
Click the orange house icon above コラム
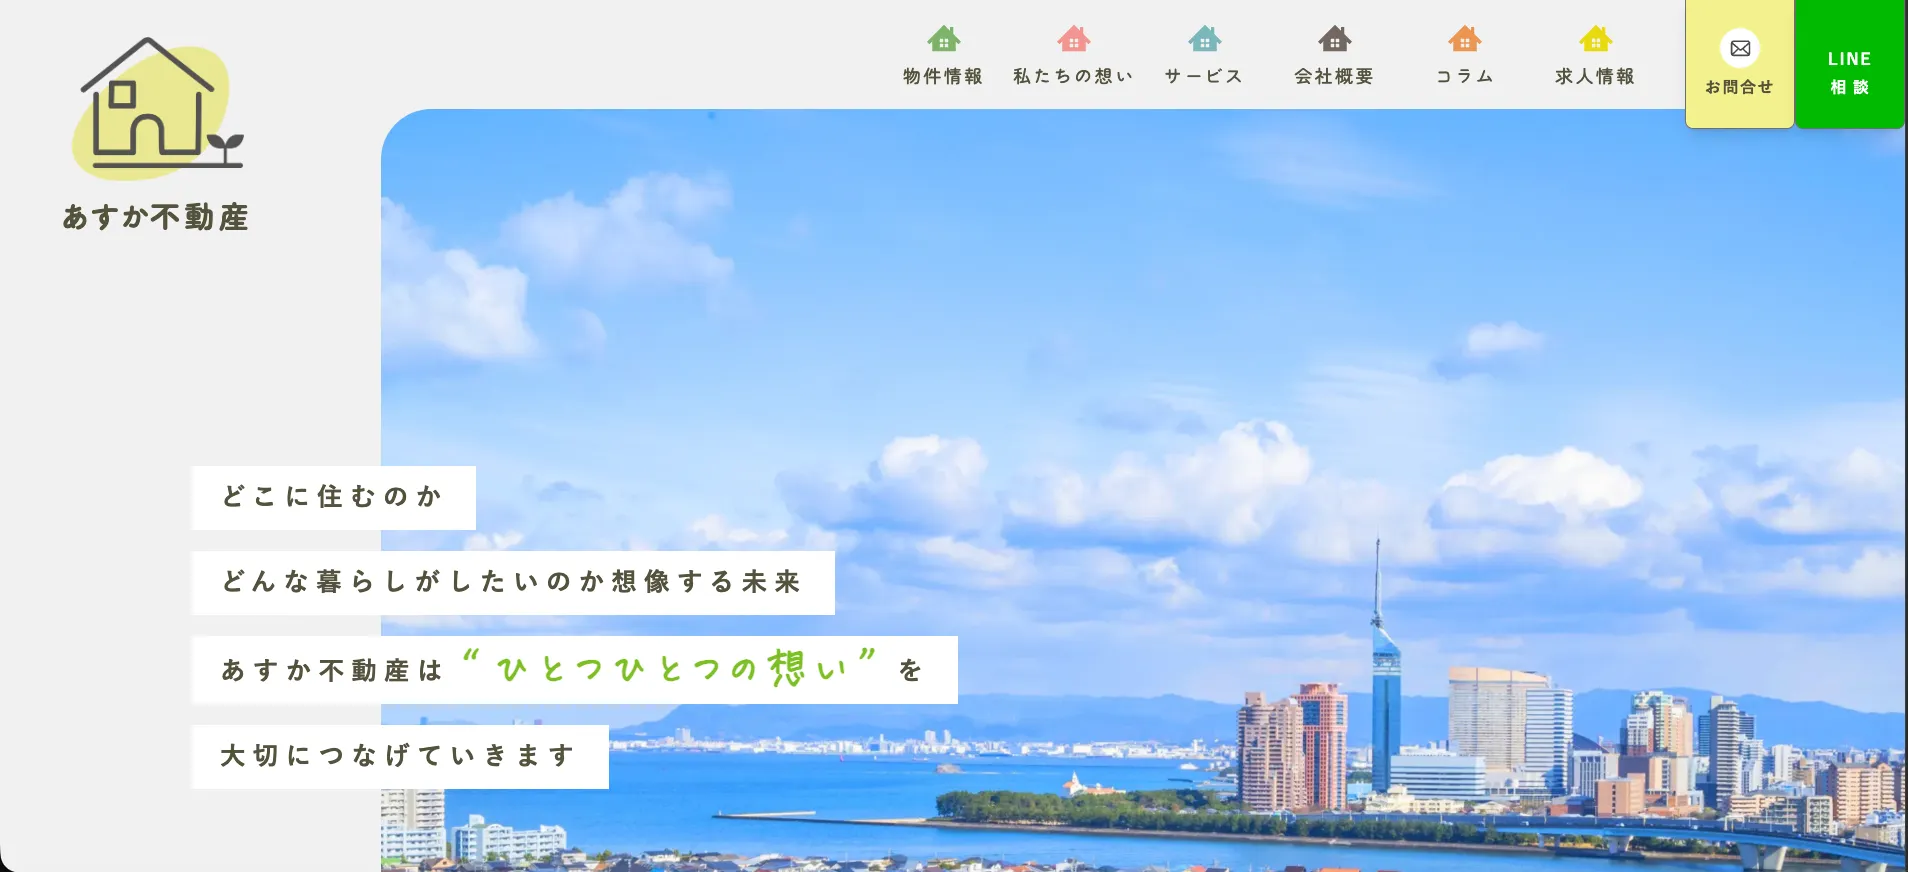(x=1464, y=39)
